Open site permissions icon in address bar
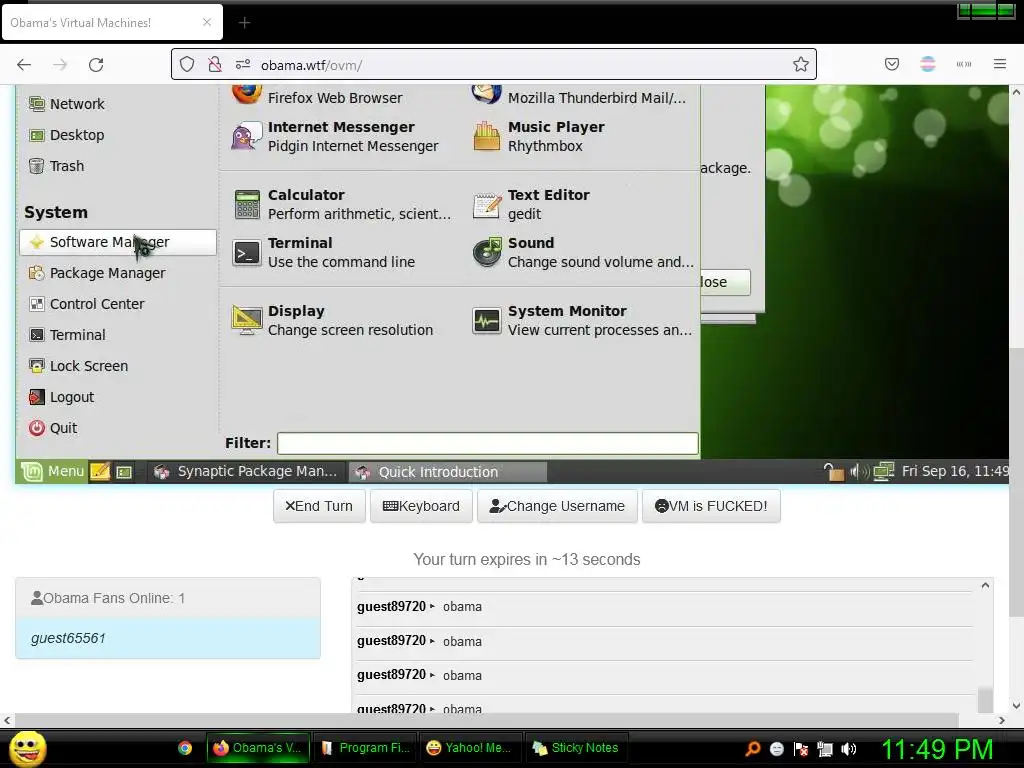Image resolution: width=1024 pixels, height=768 pixels. [243, 64]
